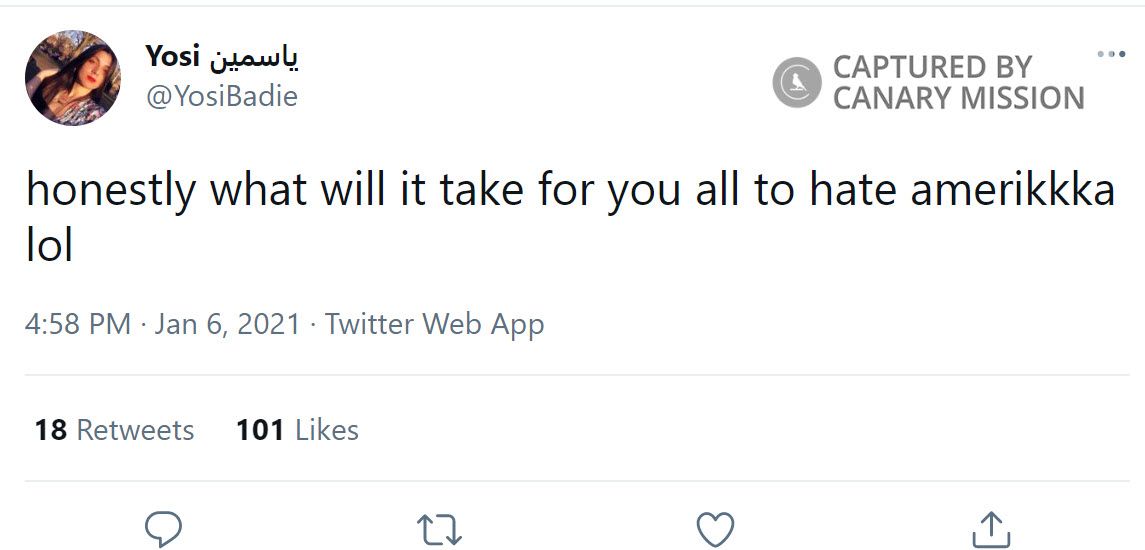Open the three-dot more options menu
Viewport: 1145px width, 550px height.
[1110, 54]
